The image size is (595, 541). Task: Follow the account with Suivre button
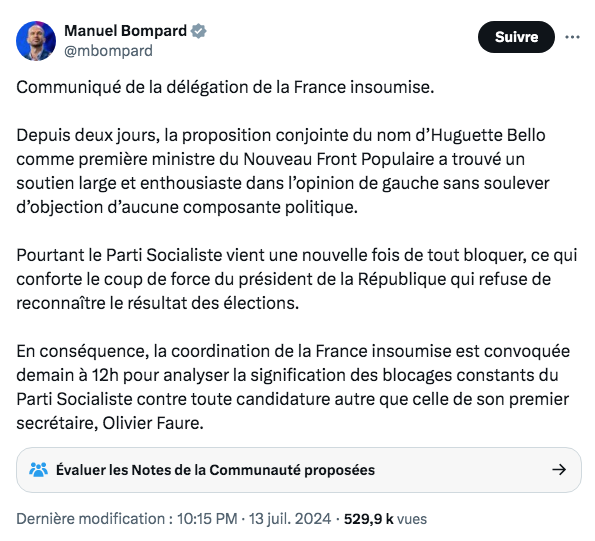(x=516, y=37)
